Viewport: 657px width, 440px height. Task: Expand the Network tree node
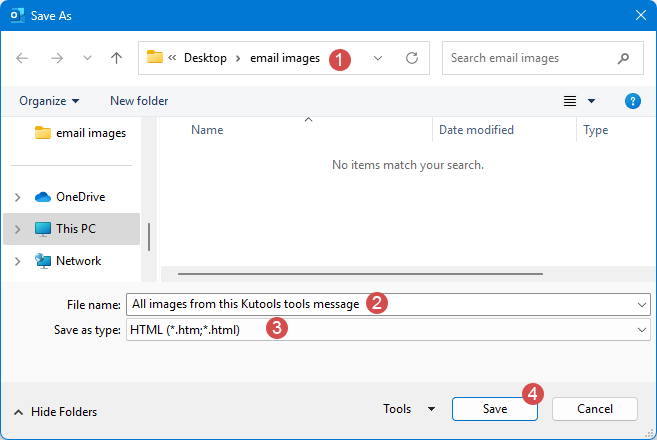coord(17,261)
